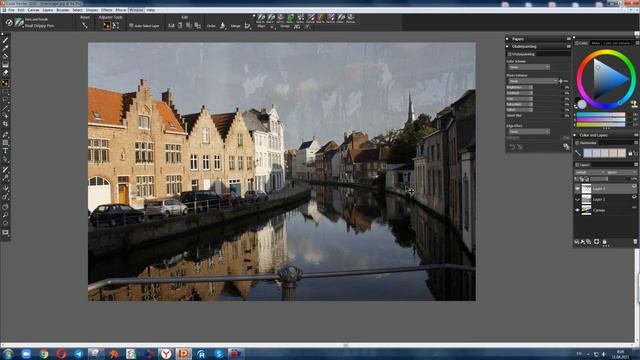Click the create layer mask icon

click(596, 242)
